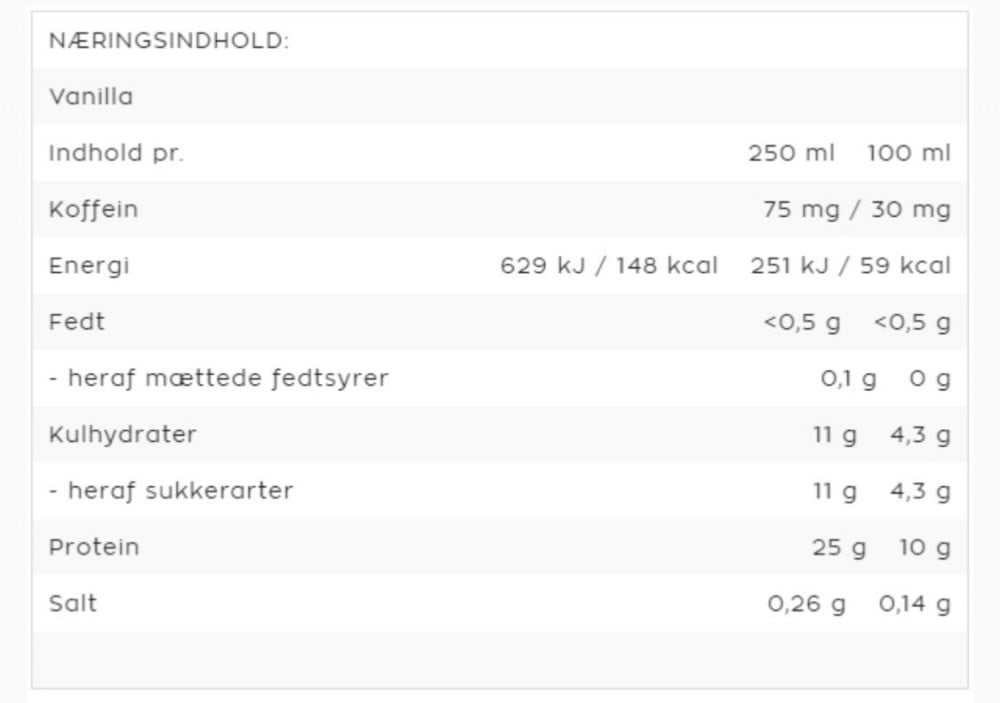The image size is (1000, 703).
Task: Select the 0,1 g saturated fat value
Action: point(848,378)
